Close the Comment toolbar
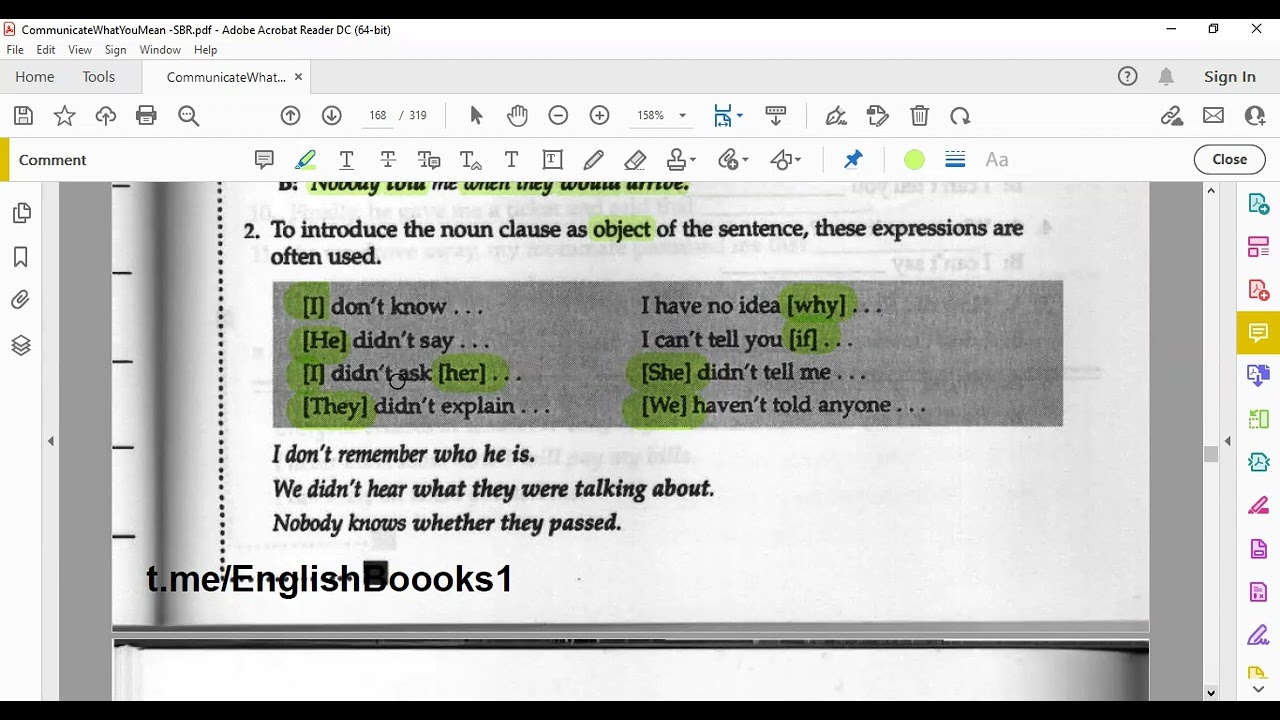 1229,160
